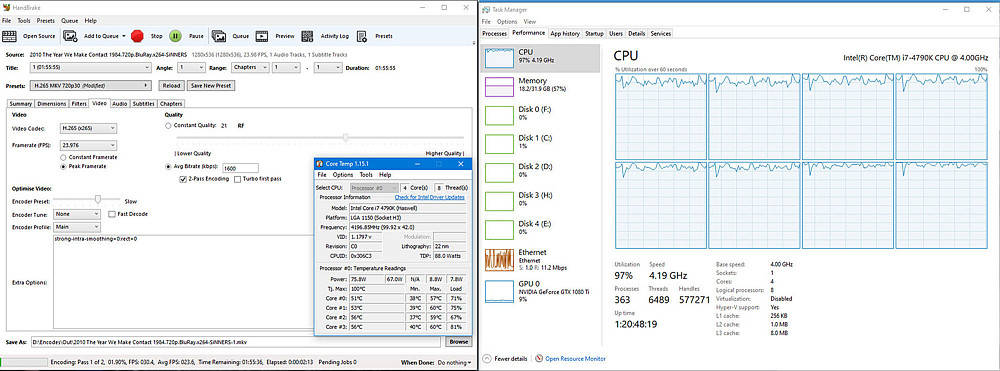The height and width of the screenshot is (371, 1000).
Task: Switch to the Filters tab
Action: tap(79, 103)
